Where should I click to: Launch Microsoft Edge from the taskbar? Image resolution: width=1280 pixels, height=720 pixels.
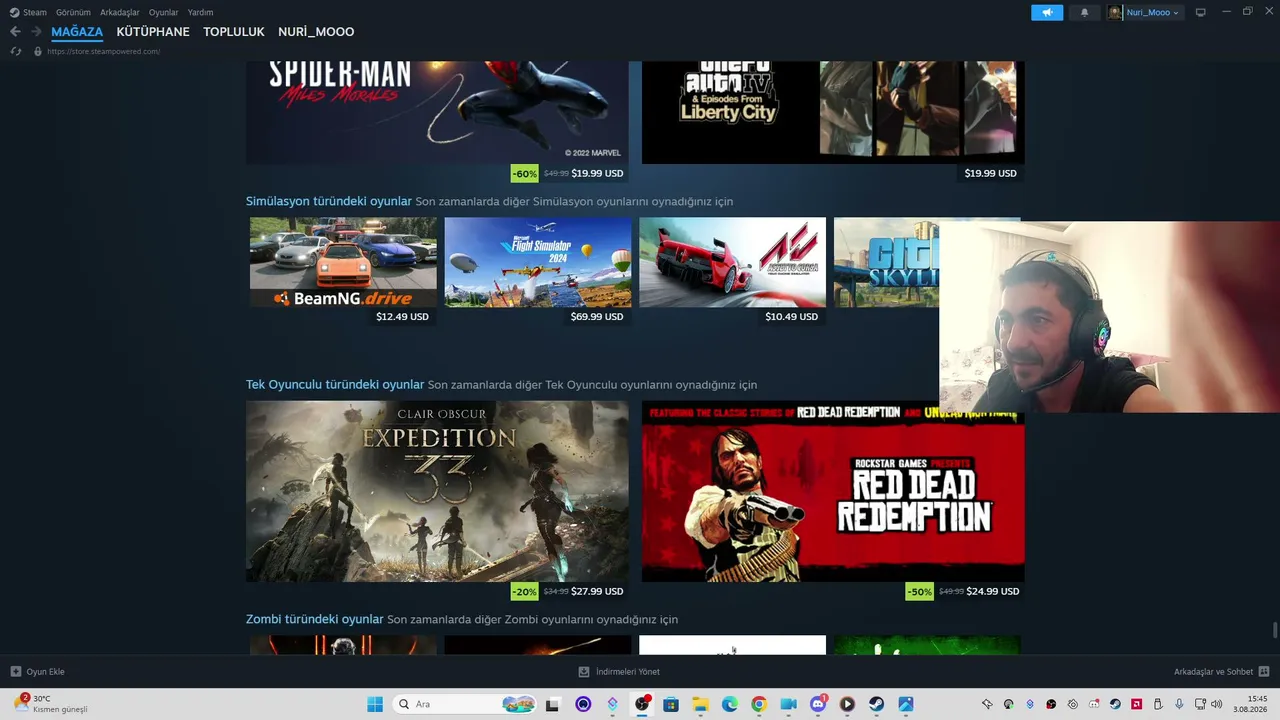coord(730,704)
